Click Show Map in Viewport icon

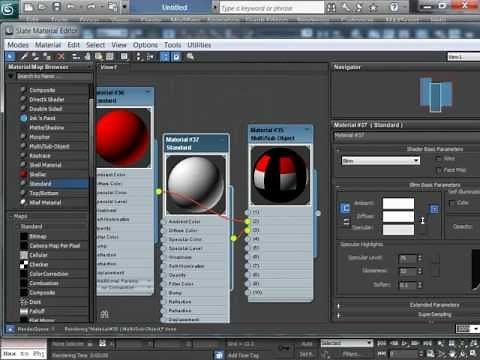[x=99, y=57]
